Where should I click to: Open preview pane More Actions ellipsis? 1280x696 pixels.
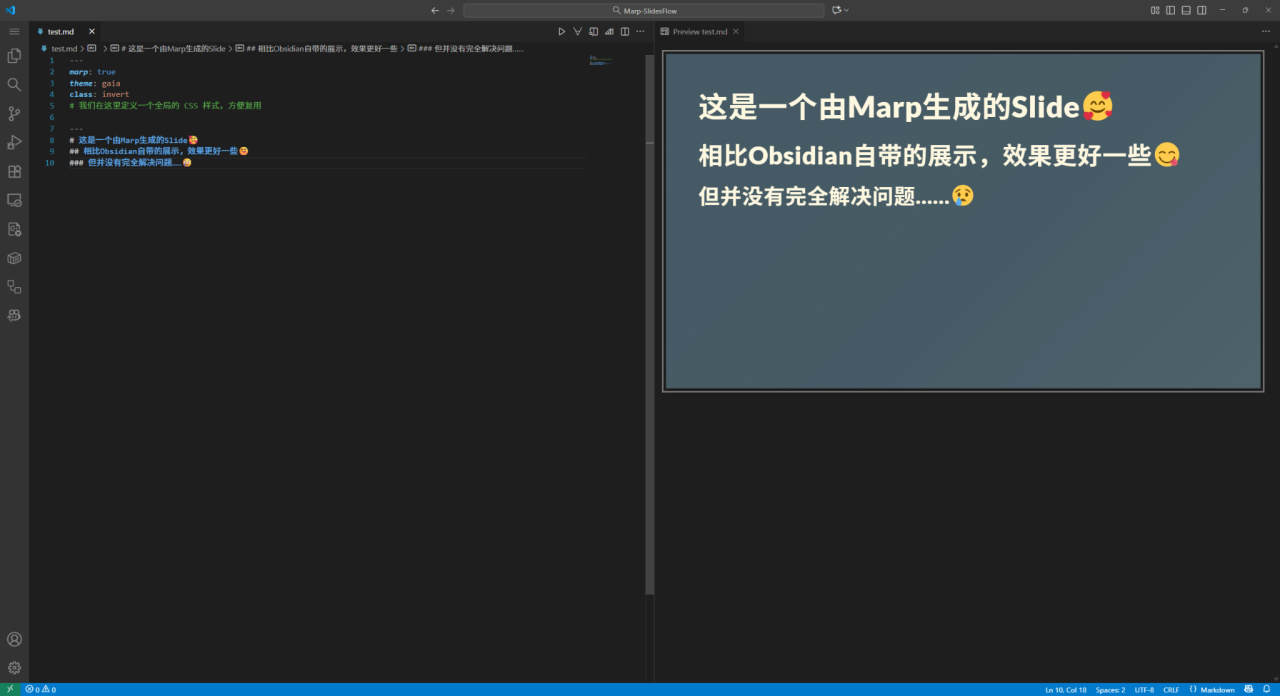click(x=1266, y=31)
